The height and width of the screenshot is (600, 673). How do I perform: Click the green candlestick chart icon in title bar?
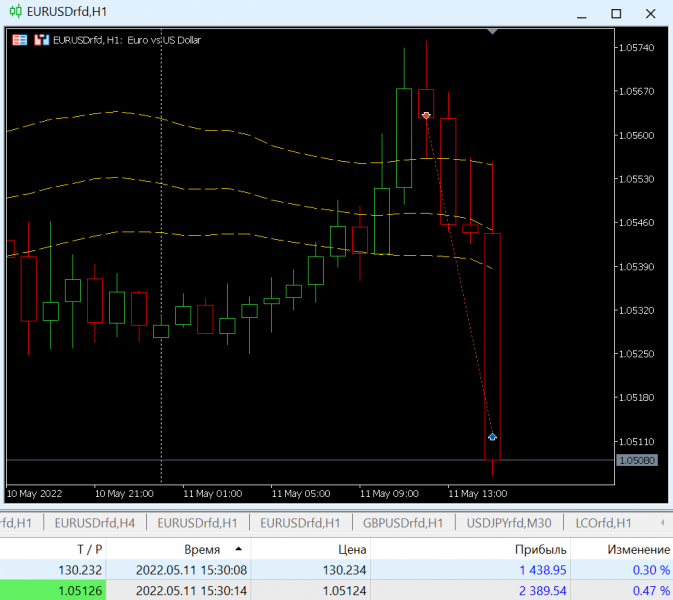(x=15, y=11)
